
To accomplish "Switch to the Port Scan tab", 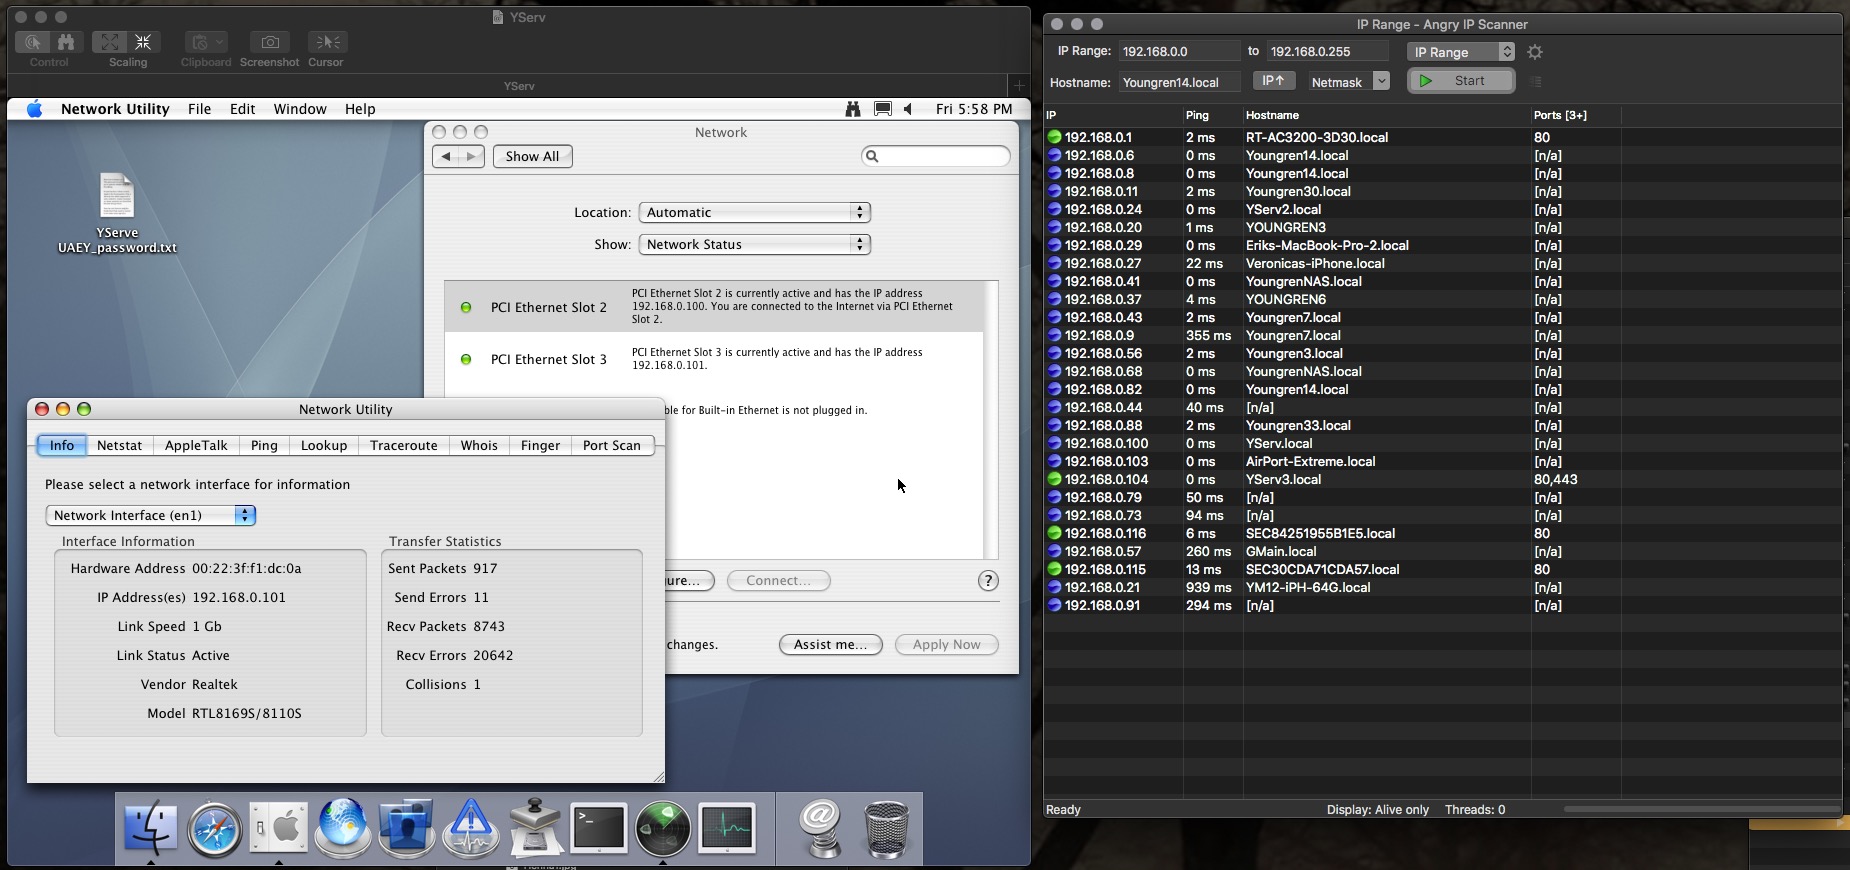I will click(611, 445).
